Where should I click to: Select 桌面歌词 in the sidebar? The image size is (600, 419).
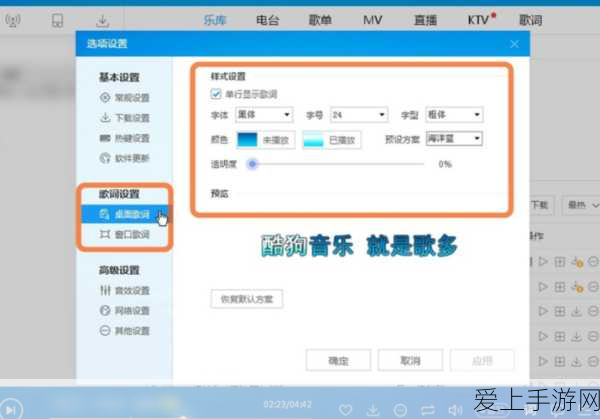pos(125,214)
